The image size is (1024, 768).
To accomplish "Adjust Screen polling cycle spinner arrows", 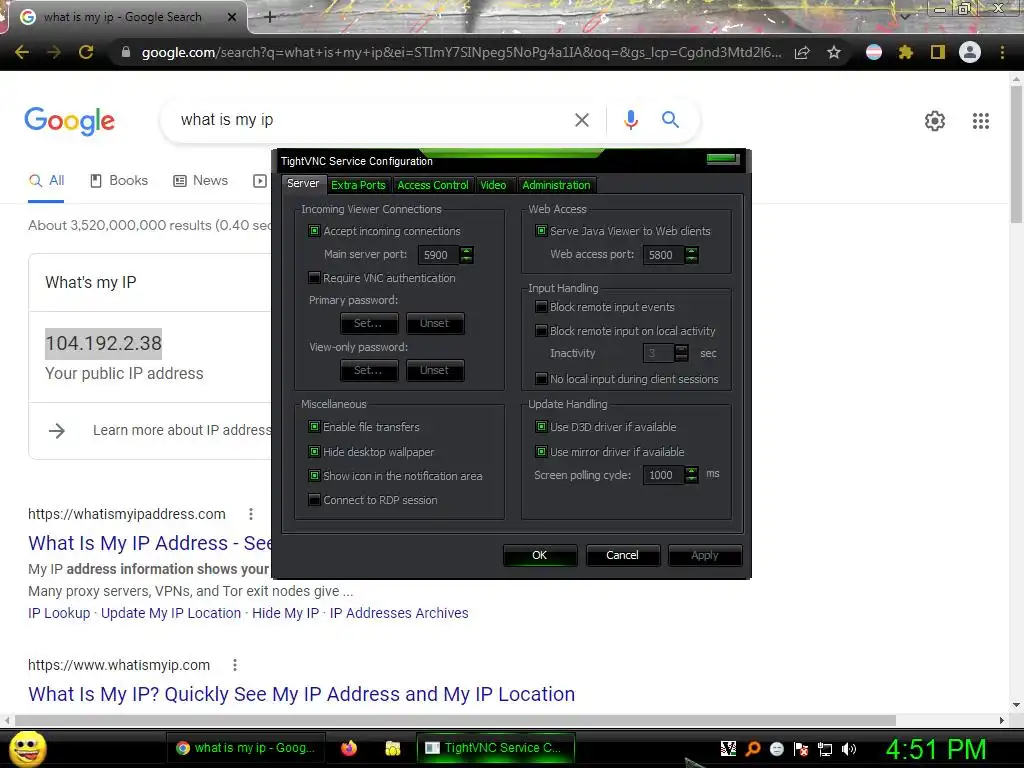I will click(x=692, y=475).
